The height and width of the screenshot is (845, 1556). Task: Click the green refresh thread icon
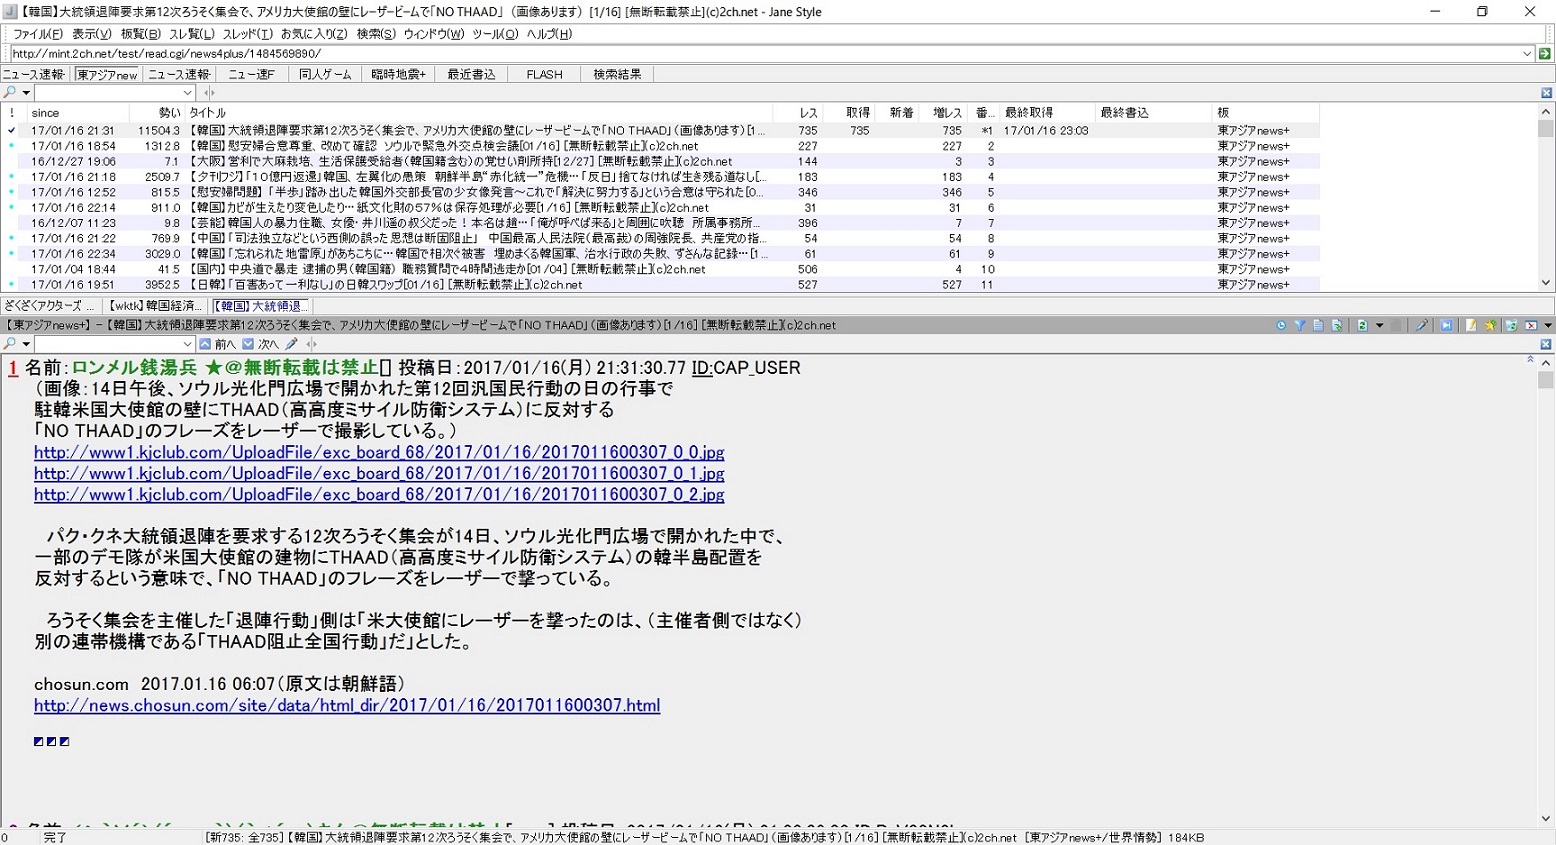(x=1361, y=325)
